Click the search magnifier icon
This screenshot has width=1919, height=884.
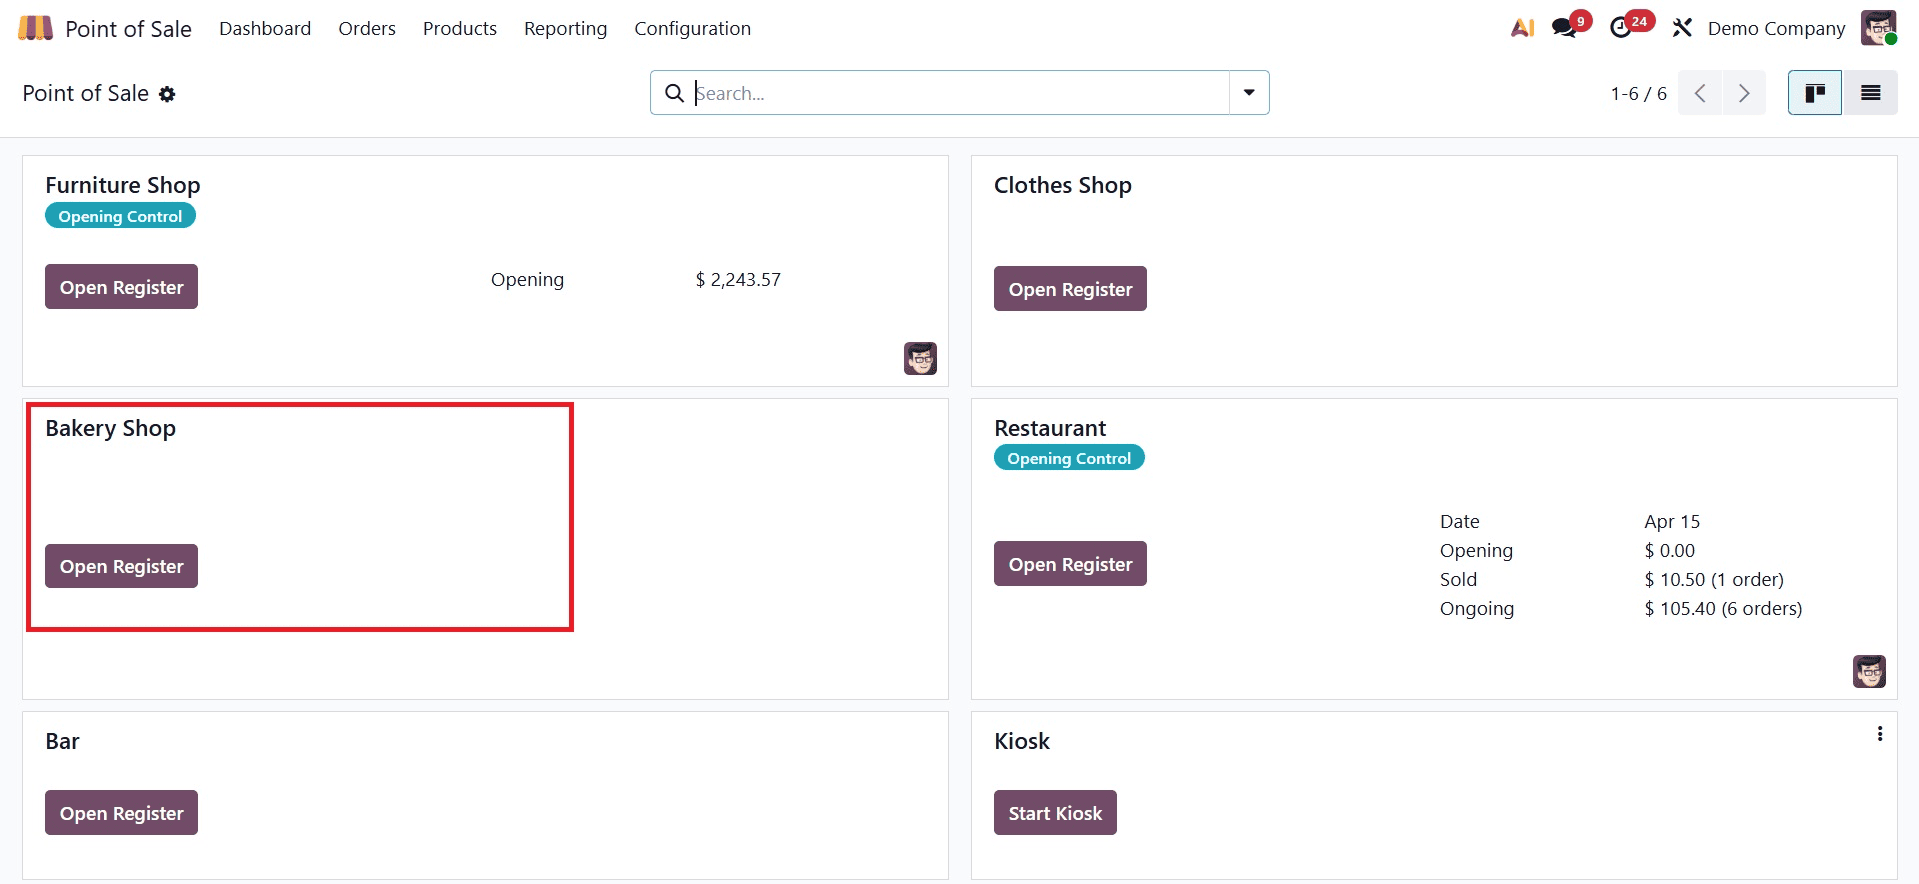[x=675, y=93]
